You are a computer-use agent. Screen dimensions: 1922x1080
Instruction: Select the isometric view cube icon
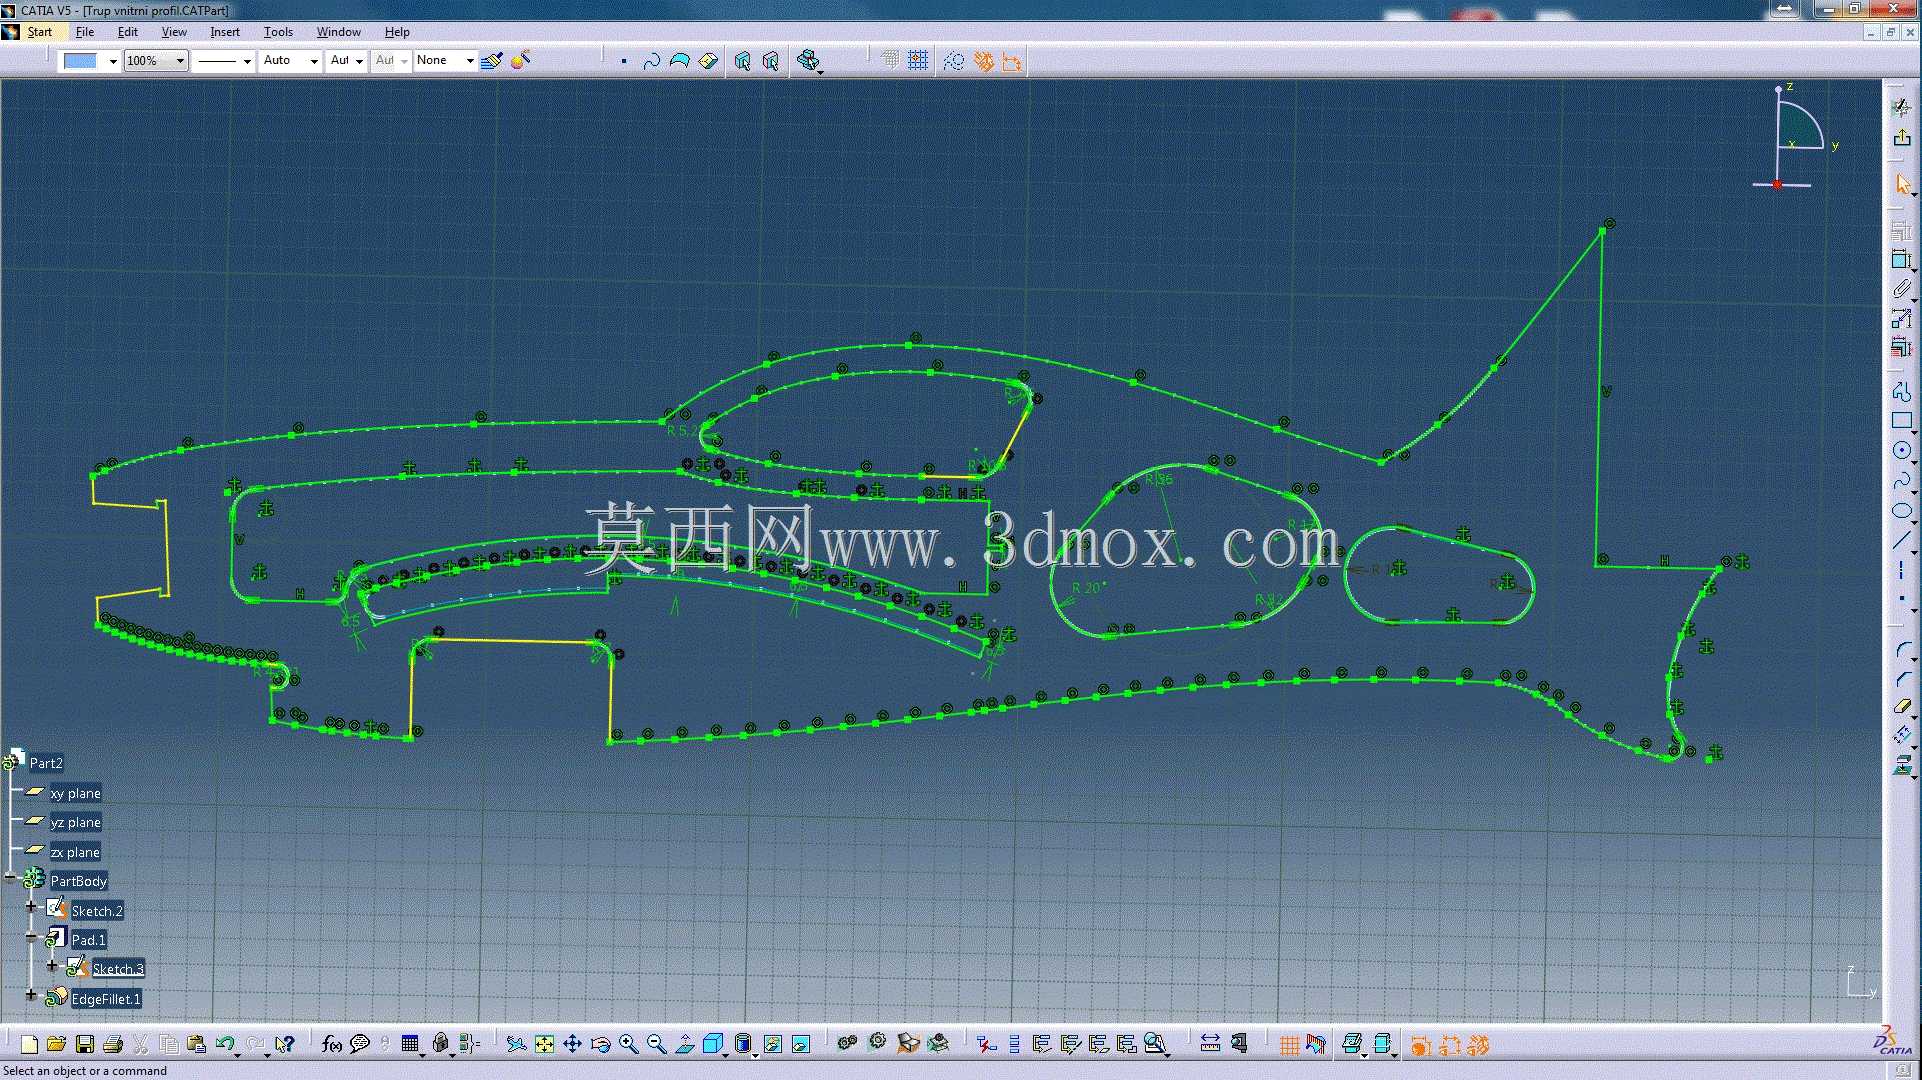[x=713, y=1045]
